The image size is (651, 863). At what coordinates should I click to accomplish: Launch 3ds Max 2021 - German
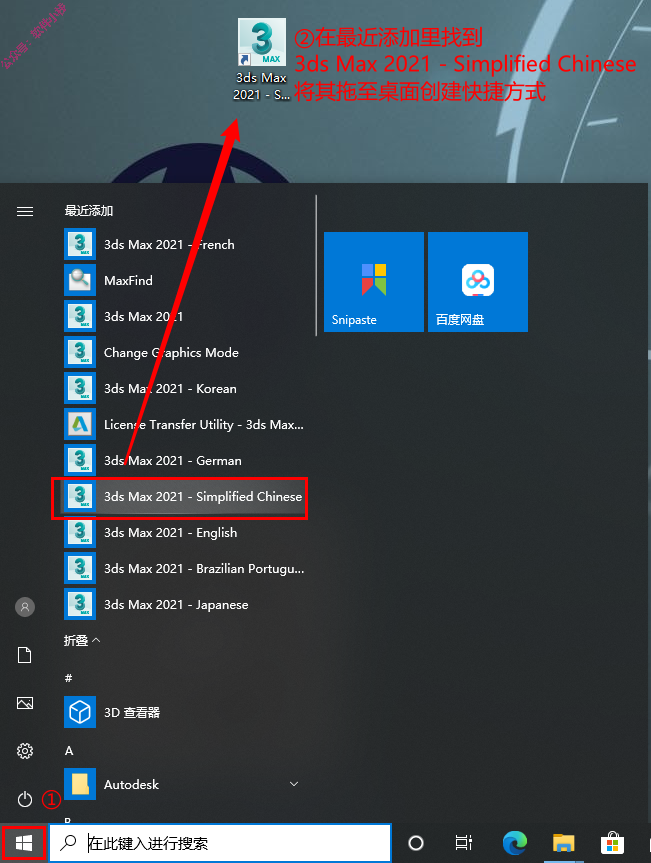(x=184, y=460)
